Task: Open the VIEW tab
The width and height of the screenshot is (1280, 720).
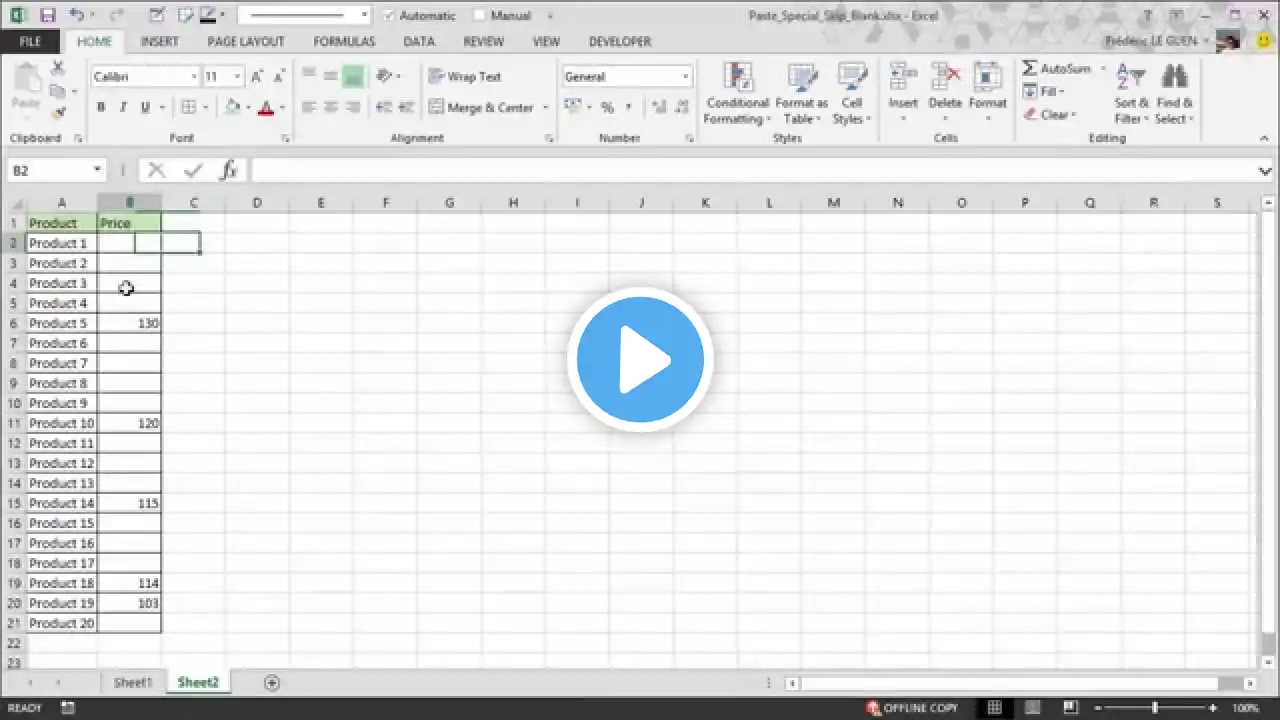Action: coord(546,42)
